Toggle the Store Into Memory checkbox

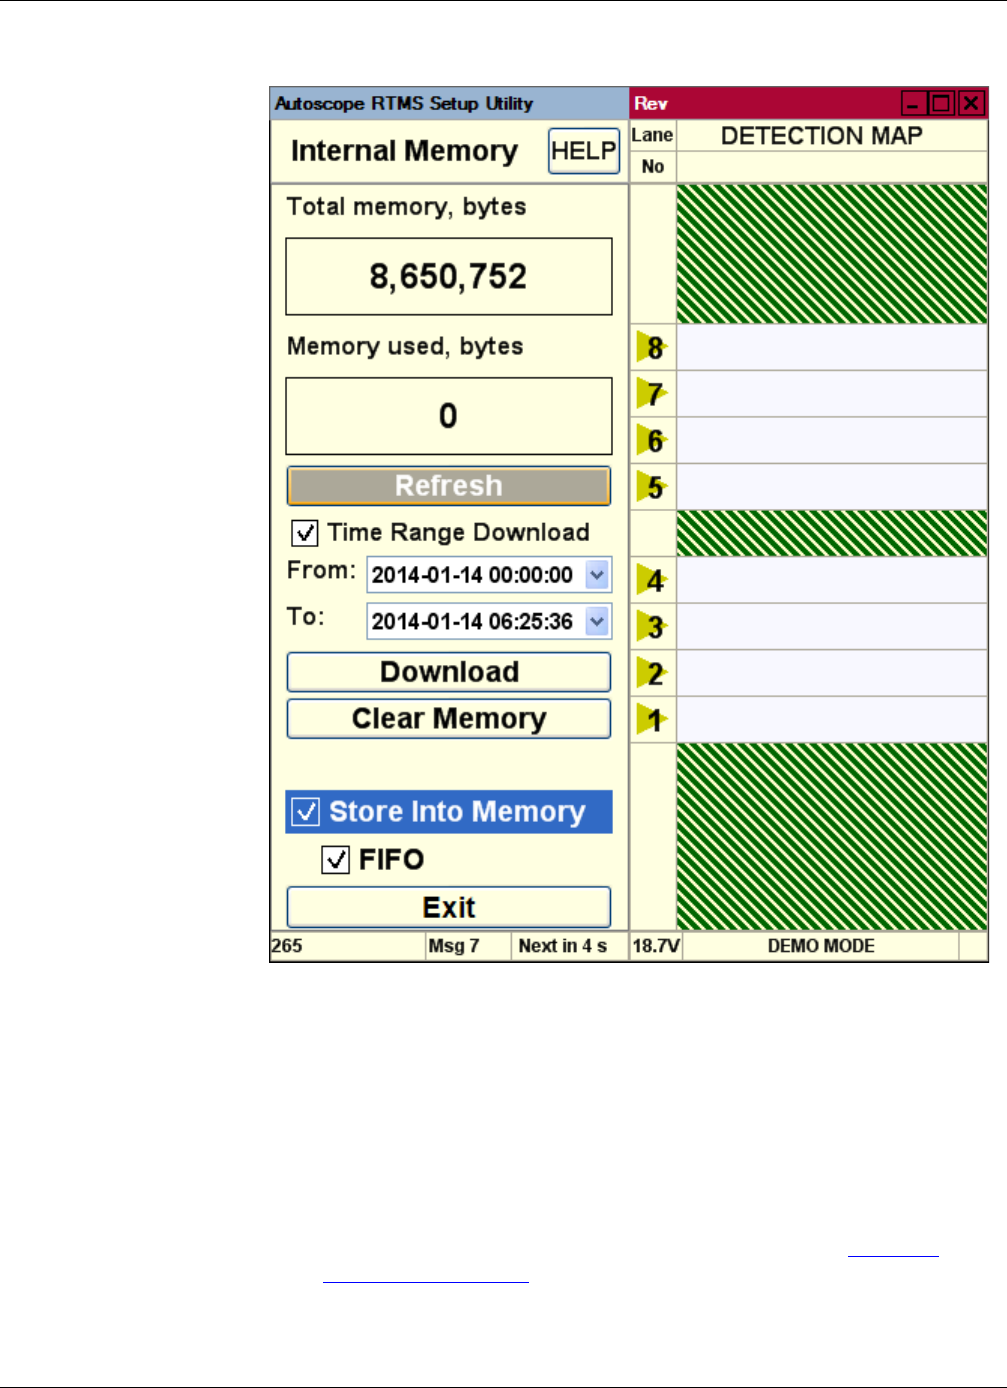306,811
